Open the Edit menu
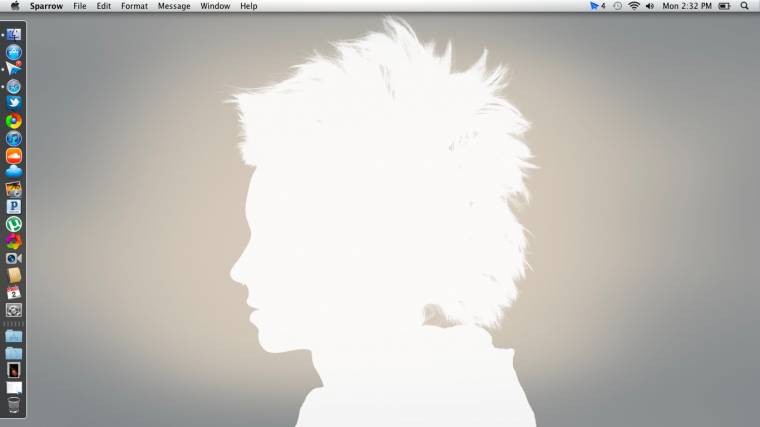Viewport: 760px width, 427px height. point(103,6)
